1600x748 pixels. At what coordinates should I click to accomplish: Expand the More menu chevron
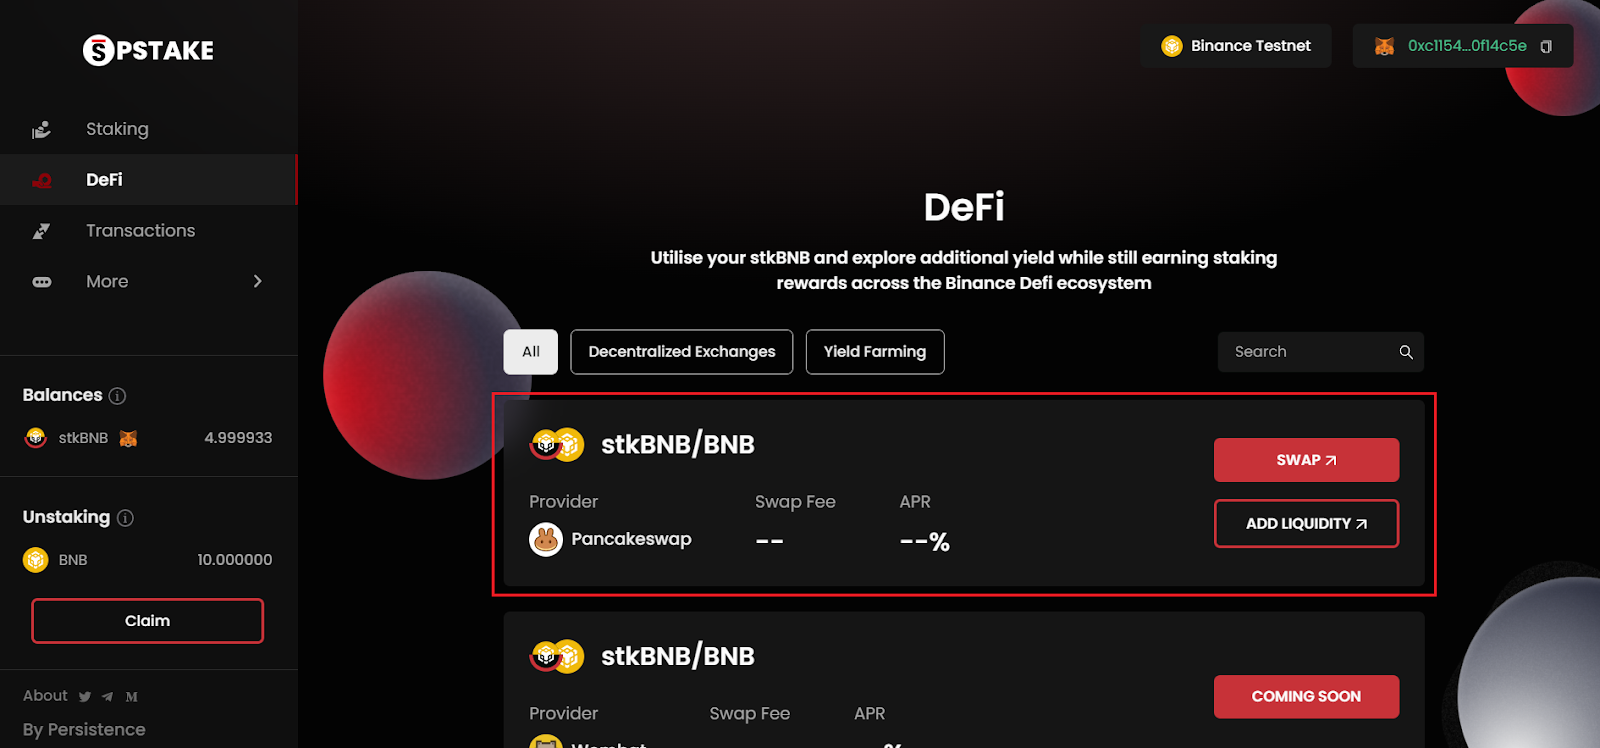pos(257,281)
